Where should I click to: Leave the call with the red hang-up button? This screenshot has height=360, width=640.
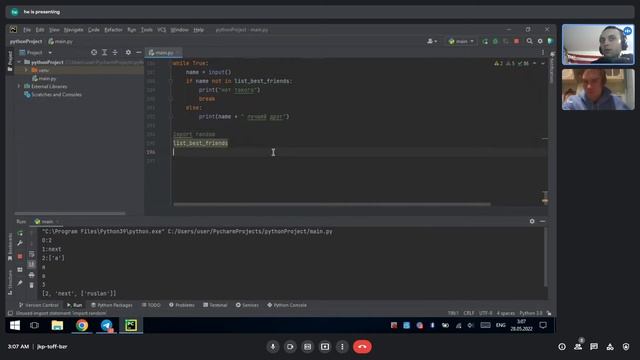(x=362, y=347)
